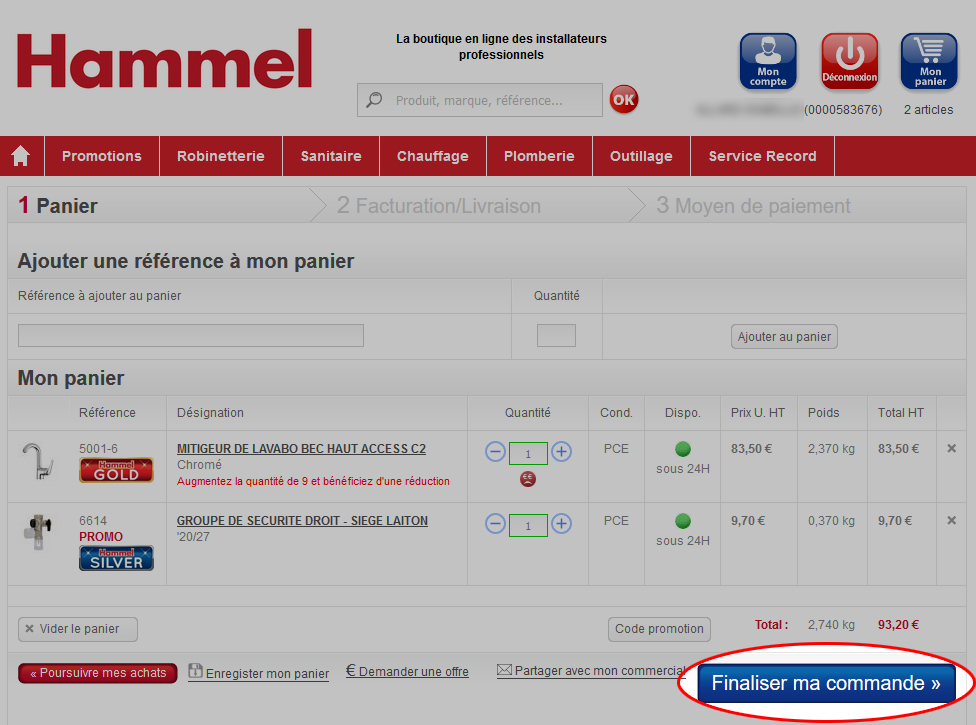Open the Plomberie menu
Viewport: 976px width, 725px height.
click(539, 156)
